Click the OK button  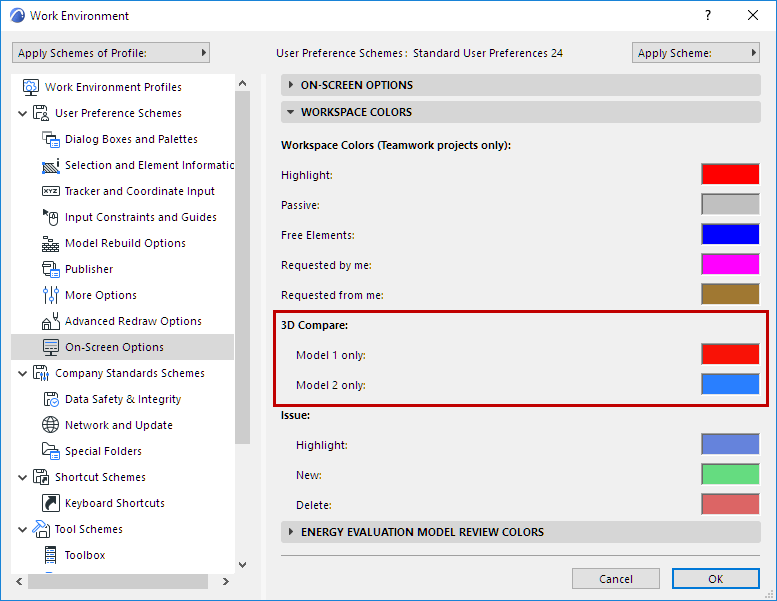point(716,579)
